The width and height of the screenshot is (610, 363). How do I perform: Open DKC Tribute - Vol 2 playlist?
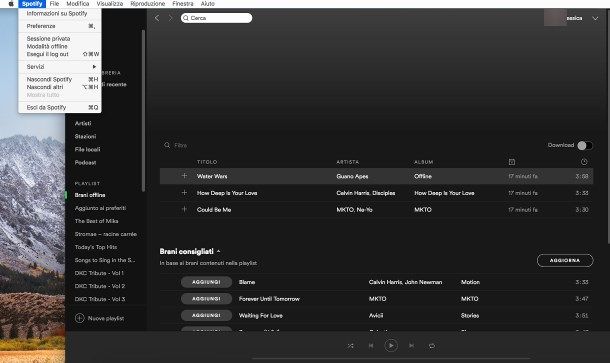click(100, 286)
